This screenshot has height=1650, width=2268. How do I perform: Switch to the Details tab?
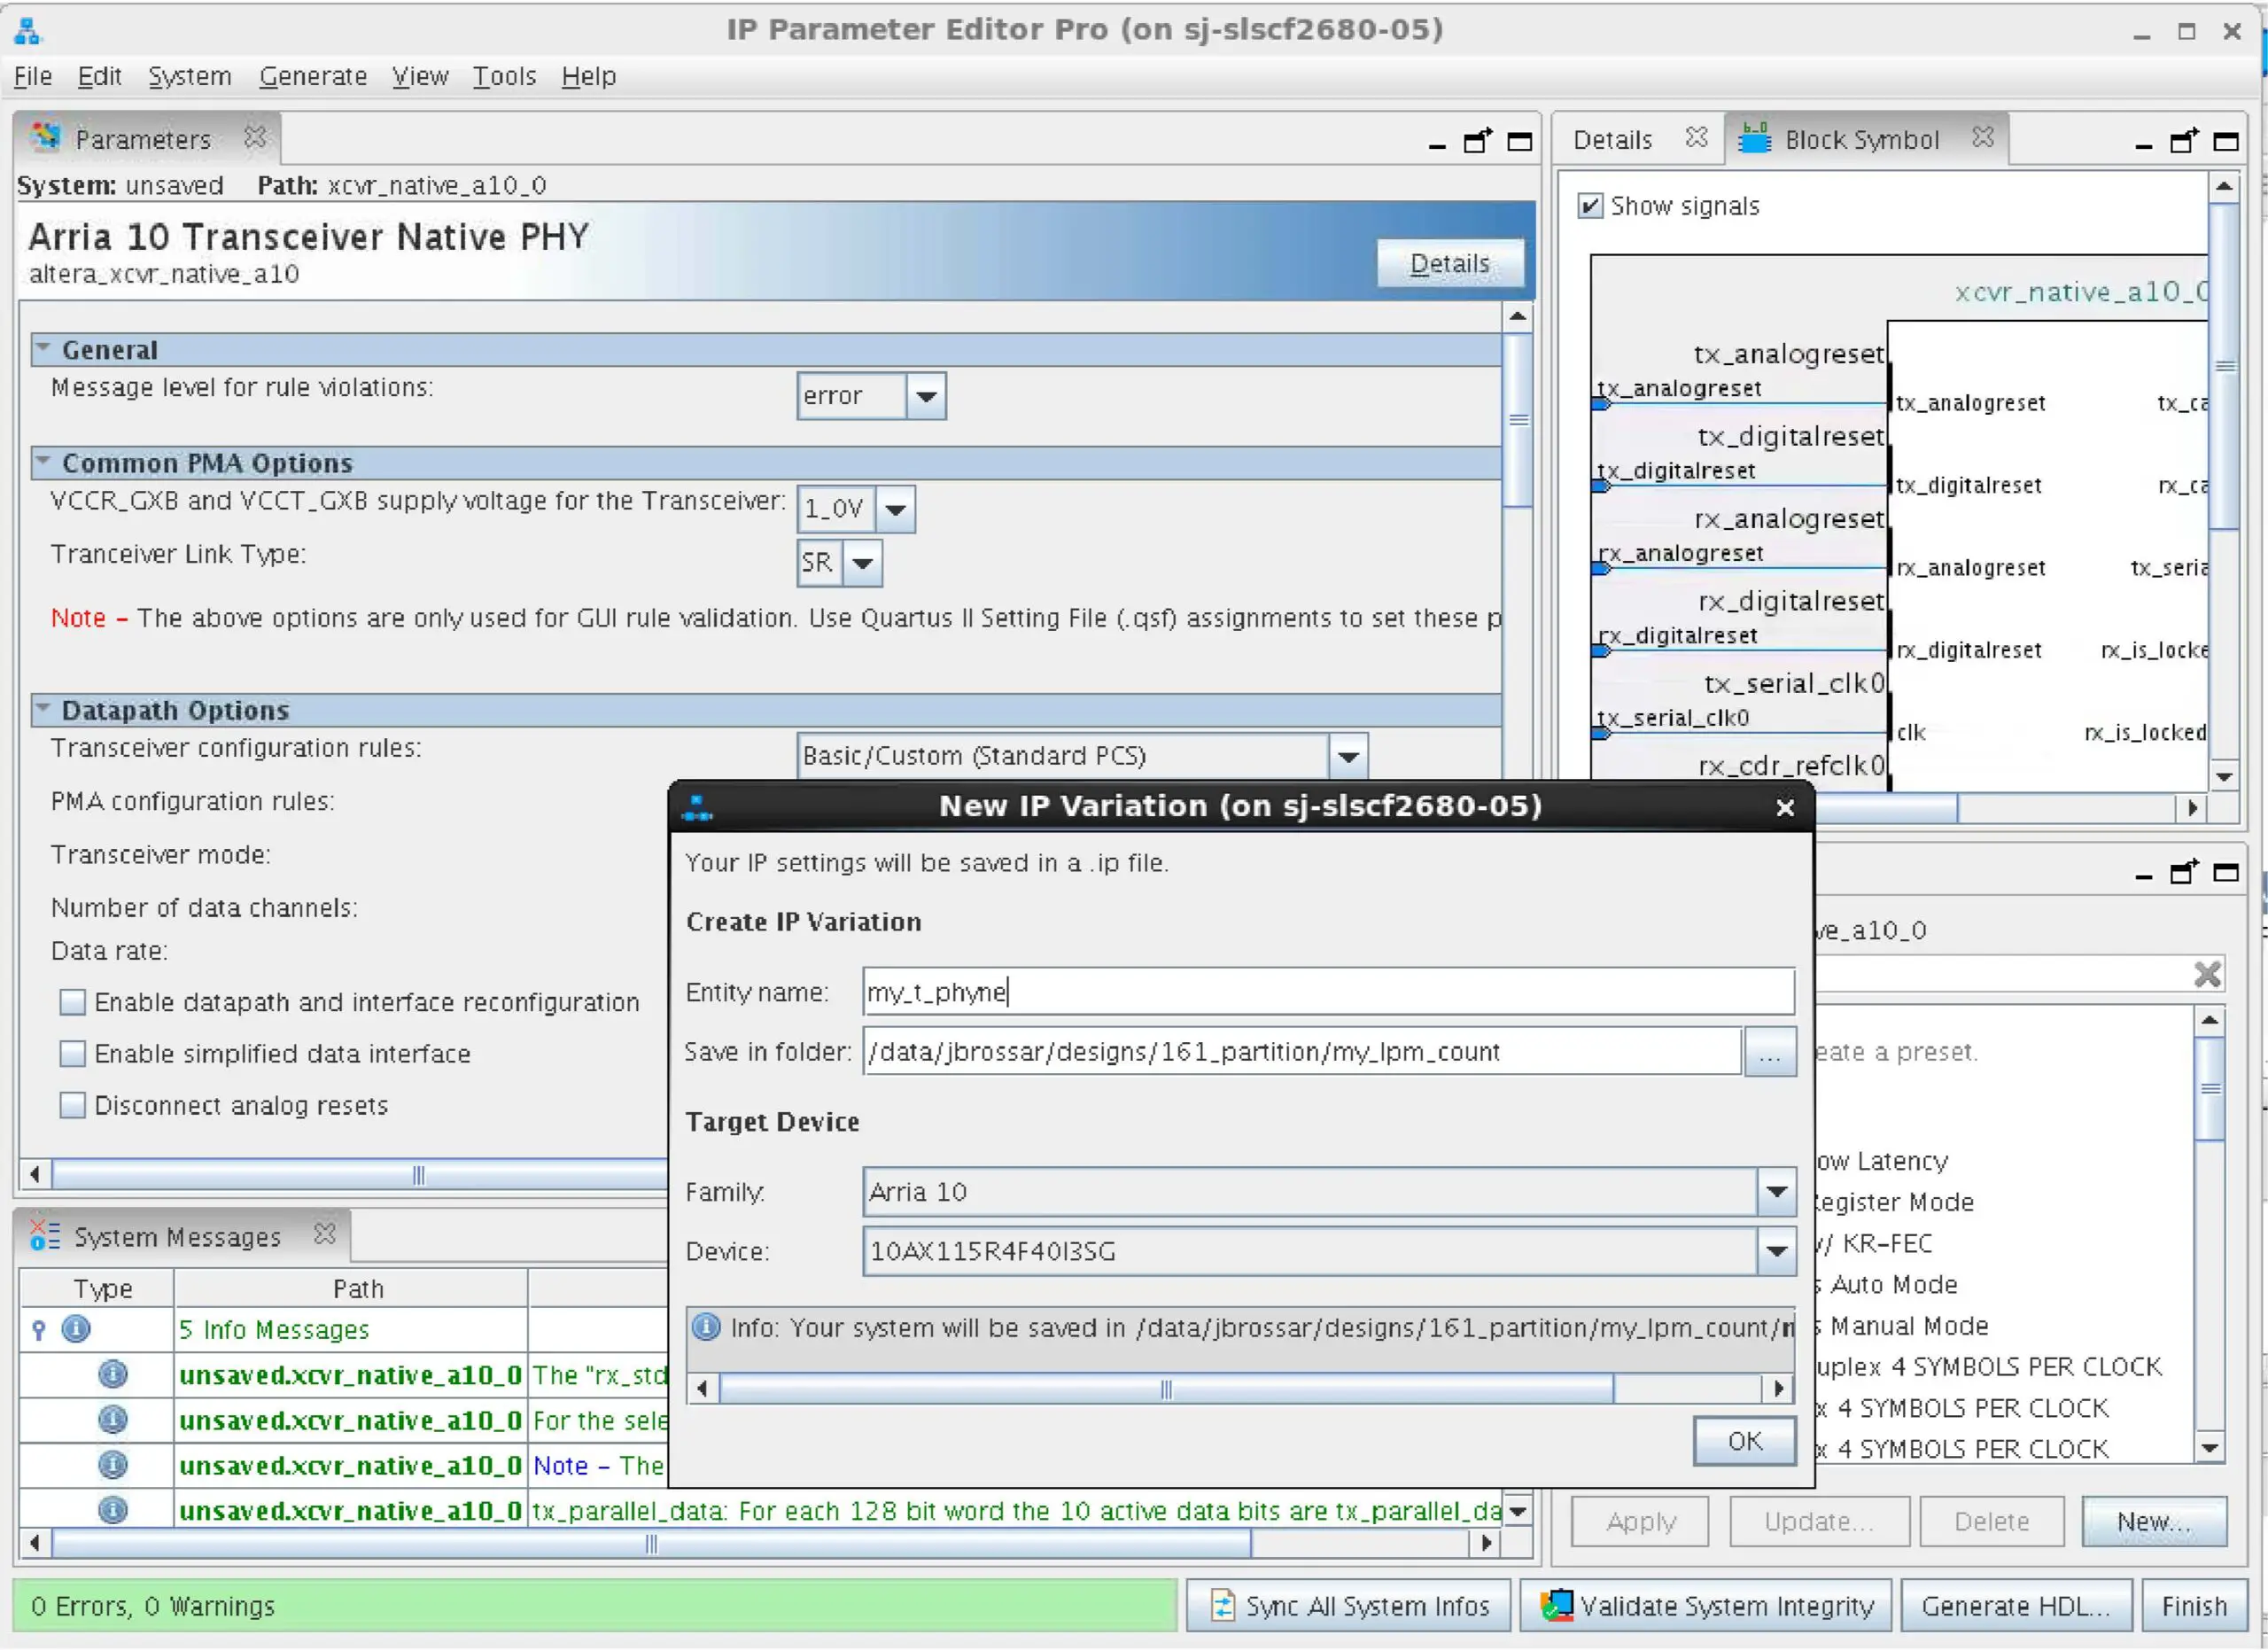tap(1612, 139)
